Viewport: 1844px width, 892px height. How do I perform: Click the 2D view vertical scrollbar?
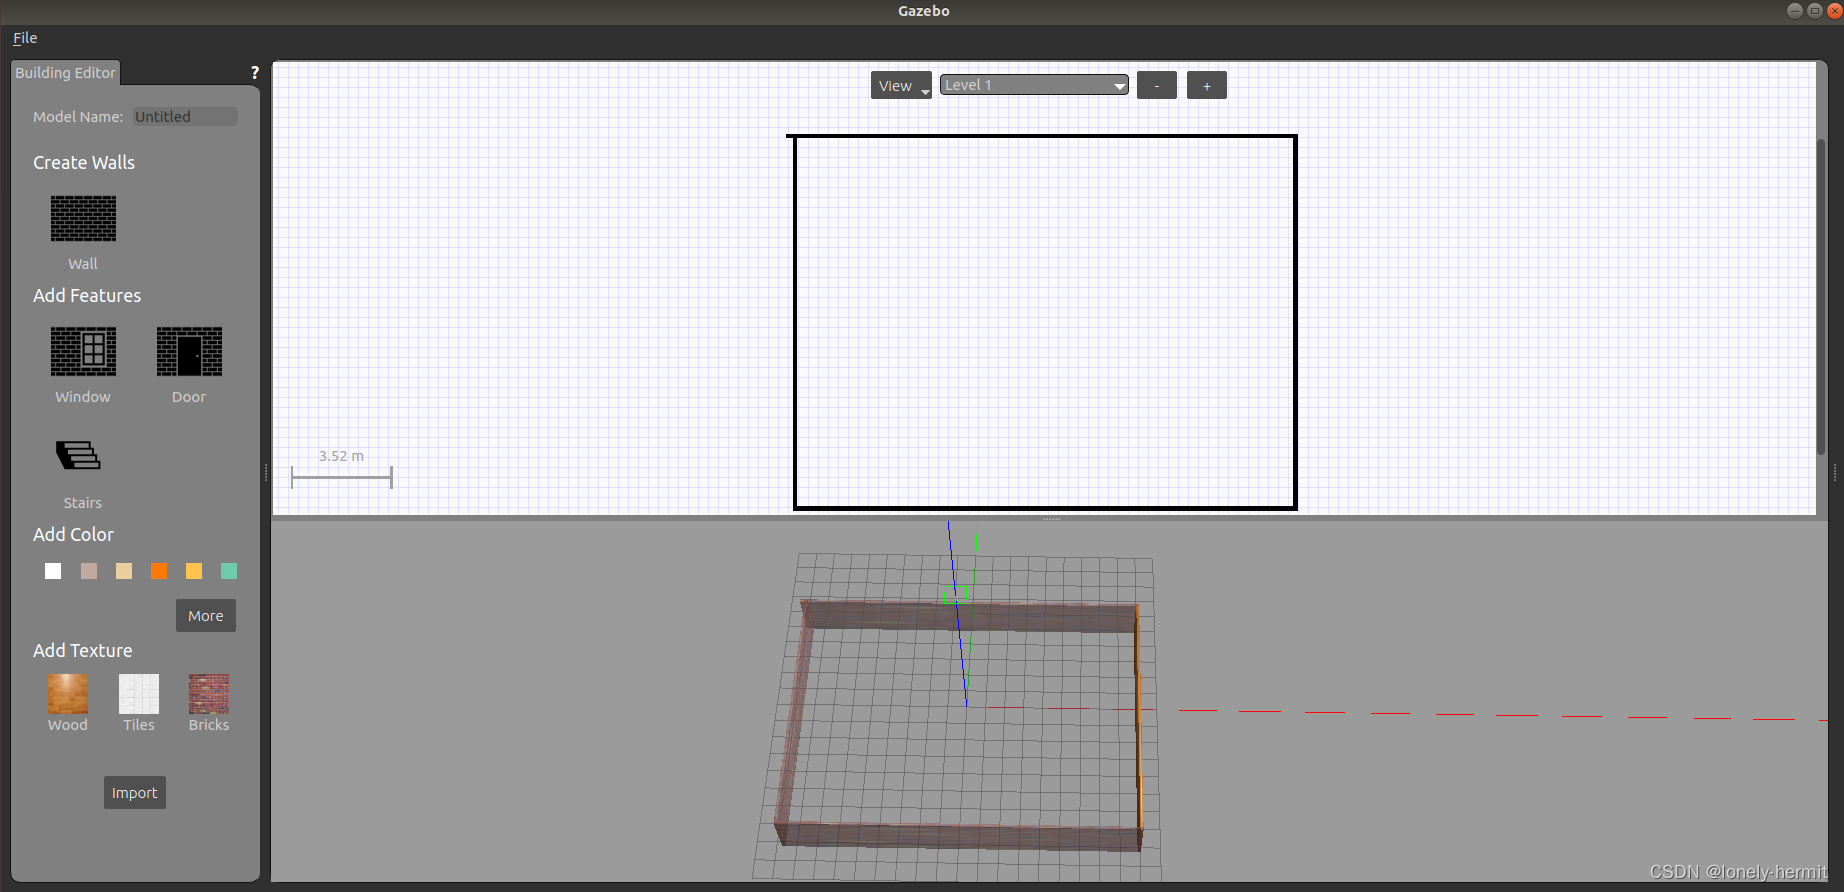click(1821, 296)
